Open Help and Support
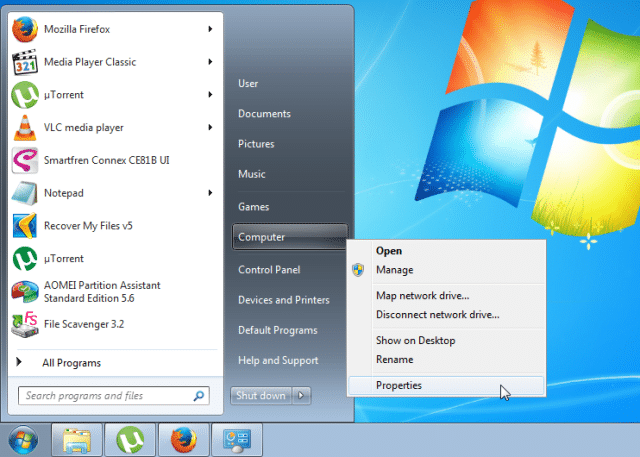Screen dimensions: 640x457 pyautogui.click(x=278, y=360)
